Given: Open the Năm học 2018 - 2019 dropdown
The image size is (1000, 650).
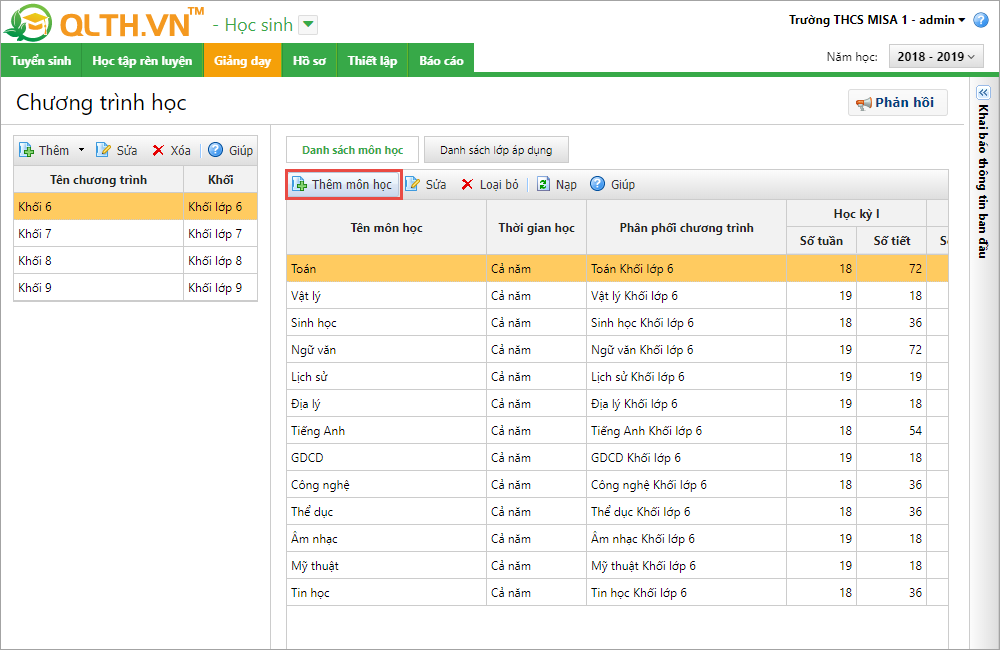Looking at the screenshot, I should 937,57.
